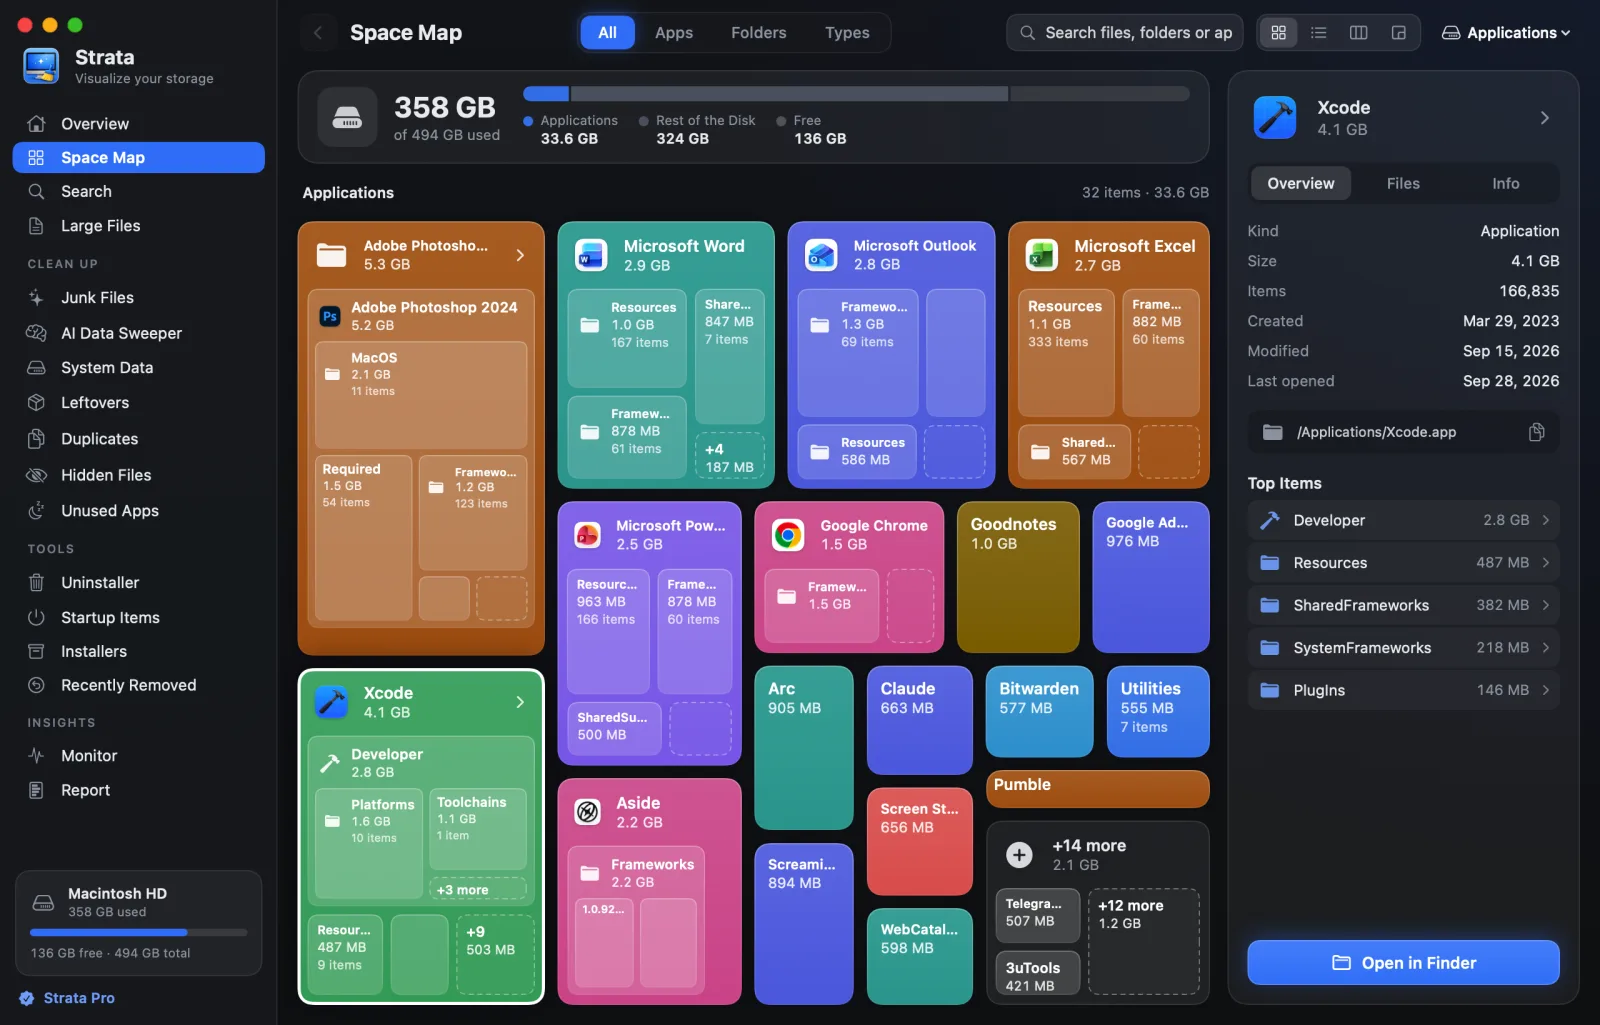This screenshot has height=1025, width=1600.
Task: Click the plus icon on +14 more
Action: tap(1019, 855)
